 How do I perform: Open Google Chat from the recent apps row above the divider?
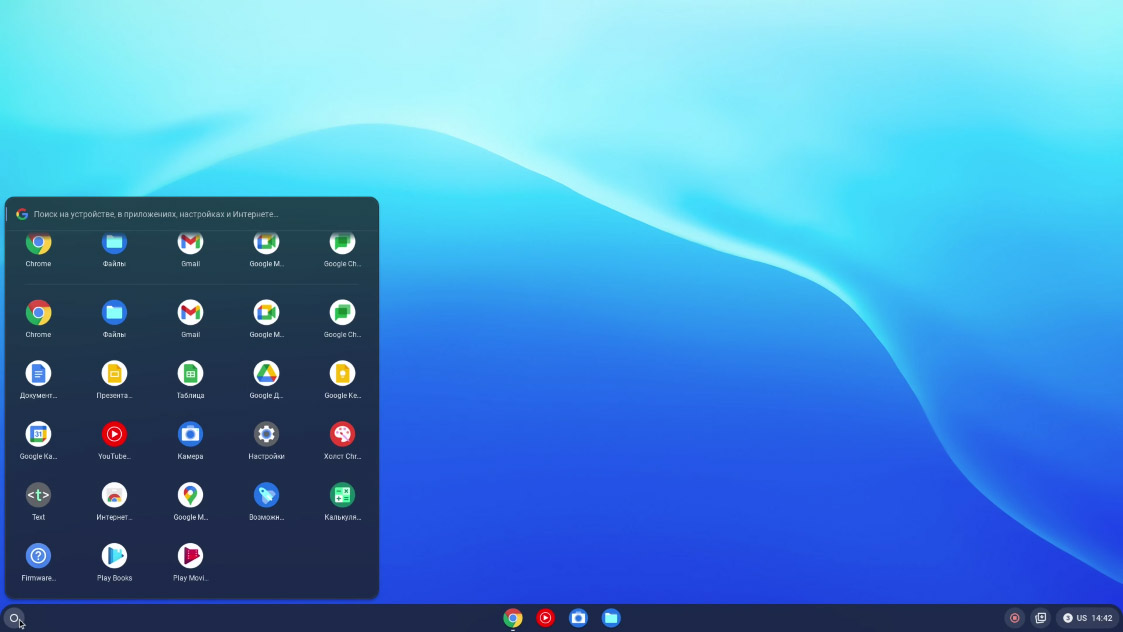[342, 244]
